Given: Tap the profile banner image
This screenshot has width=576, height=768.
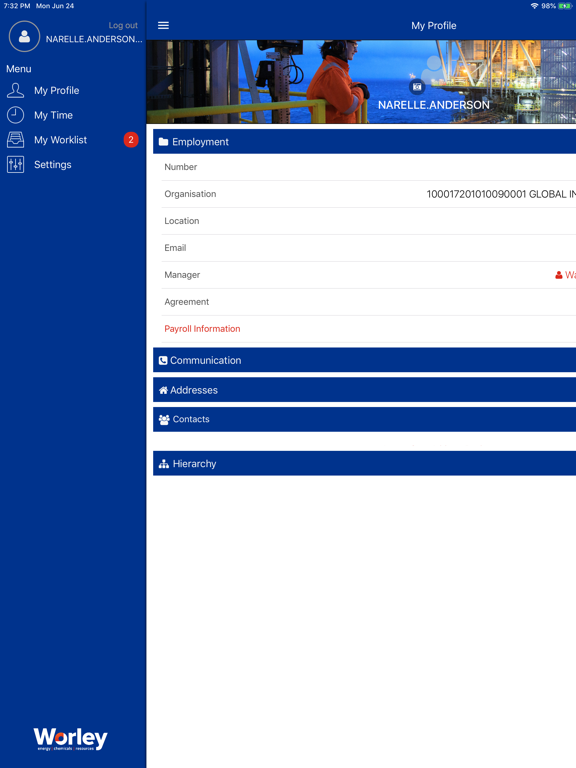Looking at the screenshot, I should pos(361,81).
